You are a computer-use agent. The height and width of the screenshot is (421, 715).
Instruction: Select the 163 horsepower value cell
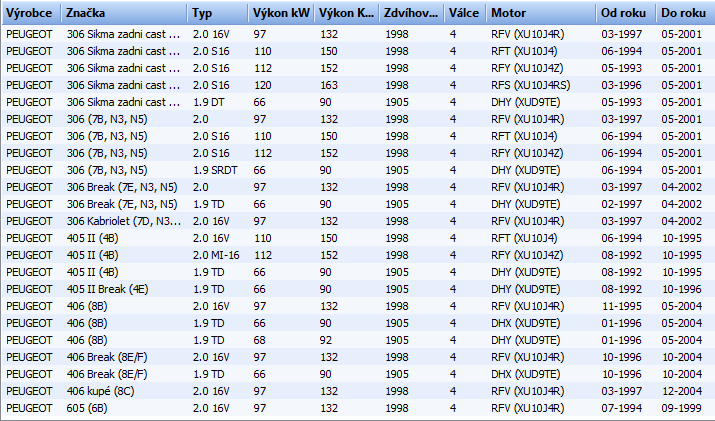329,85
